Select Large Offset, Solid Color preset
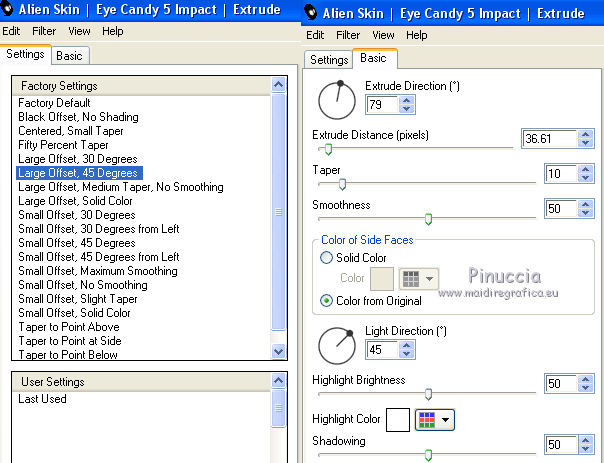Image resolution: width=604 pixels, height=463 pixels. click(75, 201)
